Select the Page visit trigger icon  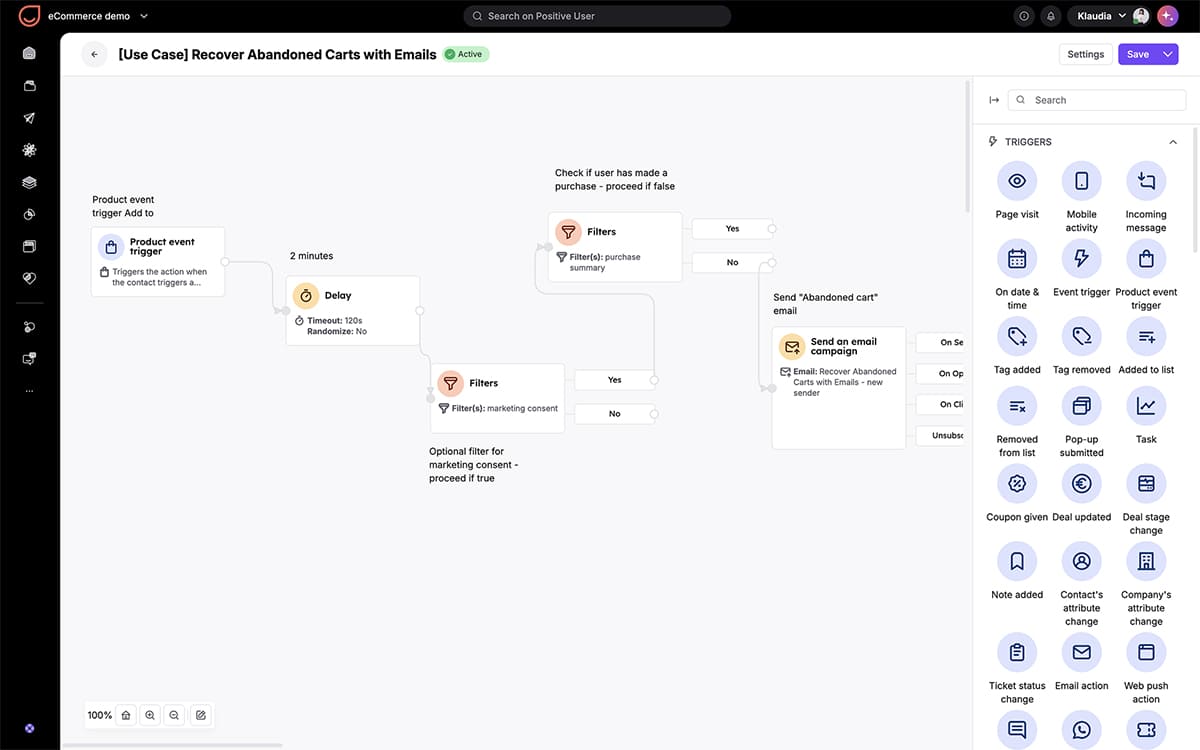1017,181
